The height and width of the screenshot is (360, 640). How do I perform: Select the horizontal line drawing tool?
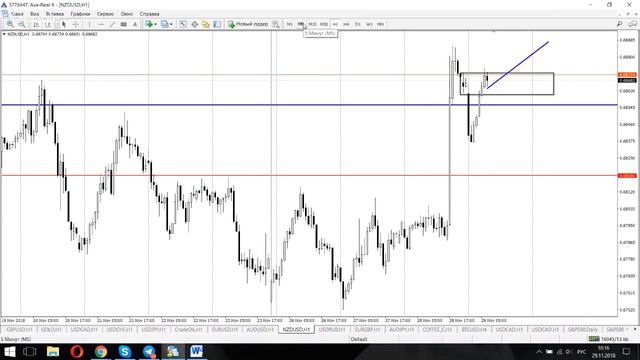(101, 24)
